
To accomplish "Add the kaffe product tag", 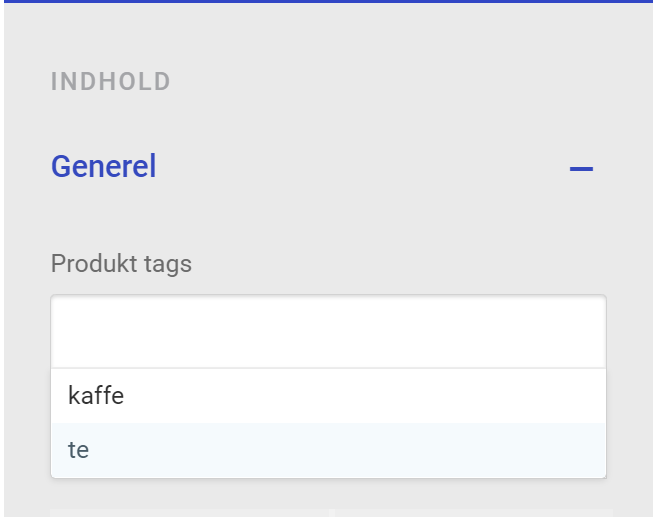I will (x=96, y=396).
